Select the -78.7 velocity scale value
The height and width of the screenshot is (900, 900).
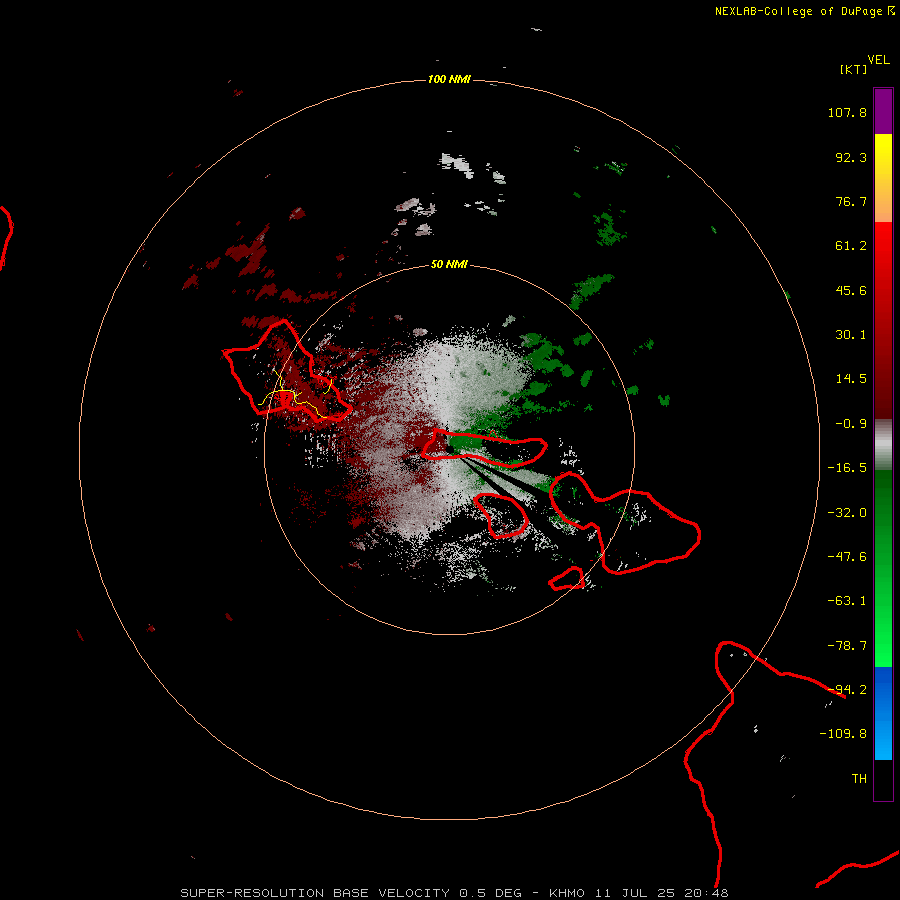[847, 646]
